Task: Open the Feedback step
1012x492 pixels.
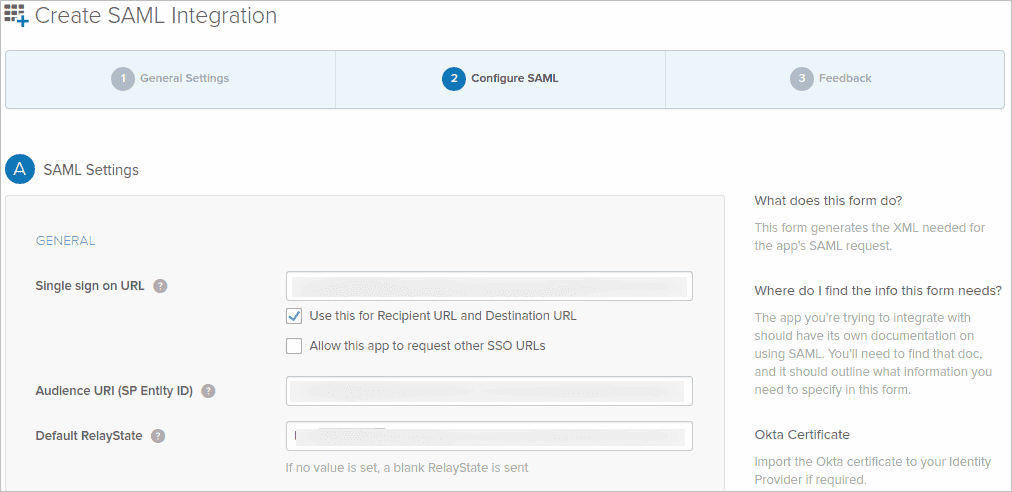Action: (x=845, y=78)
